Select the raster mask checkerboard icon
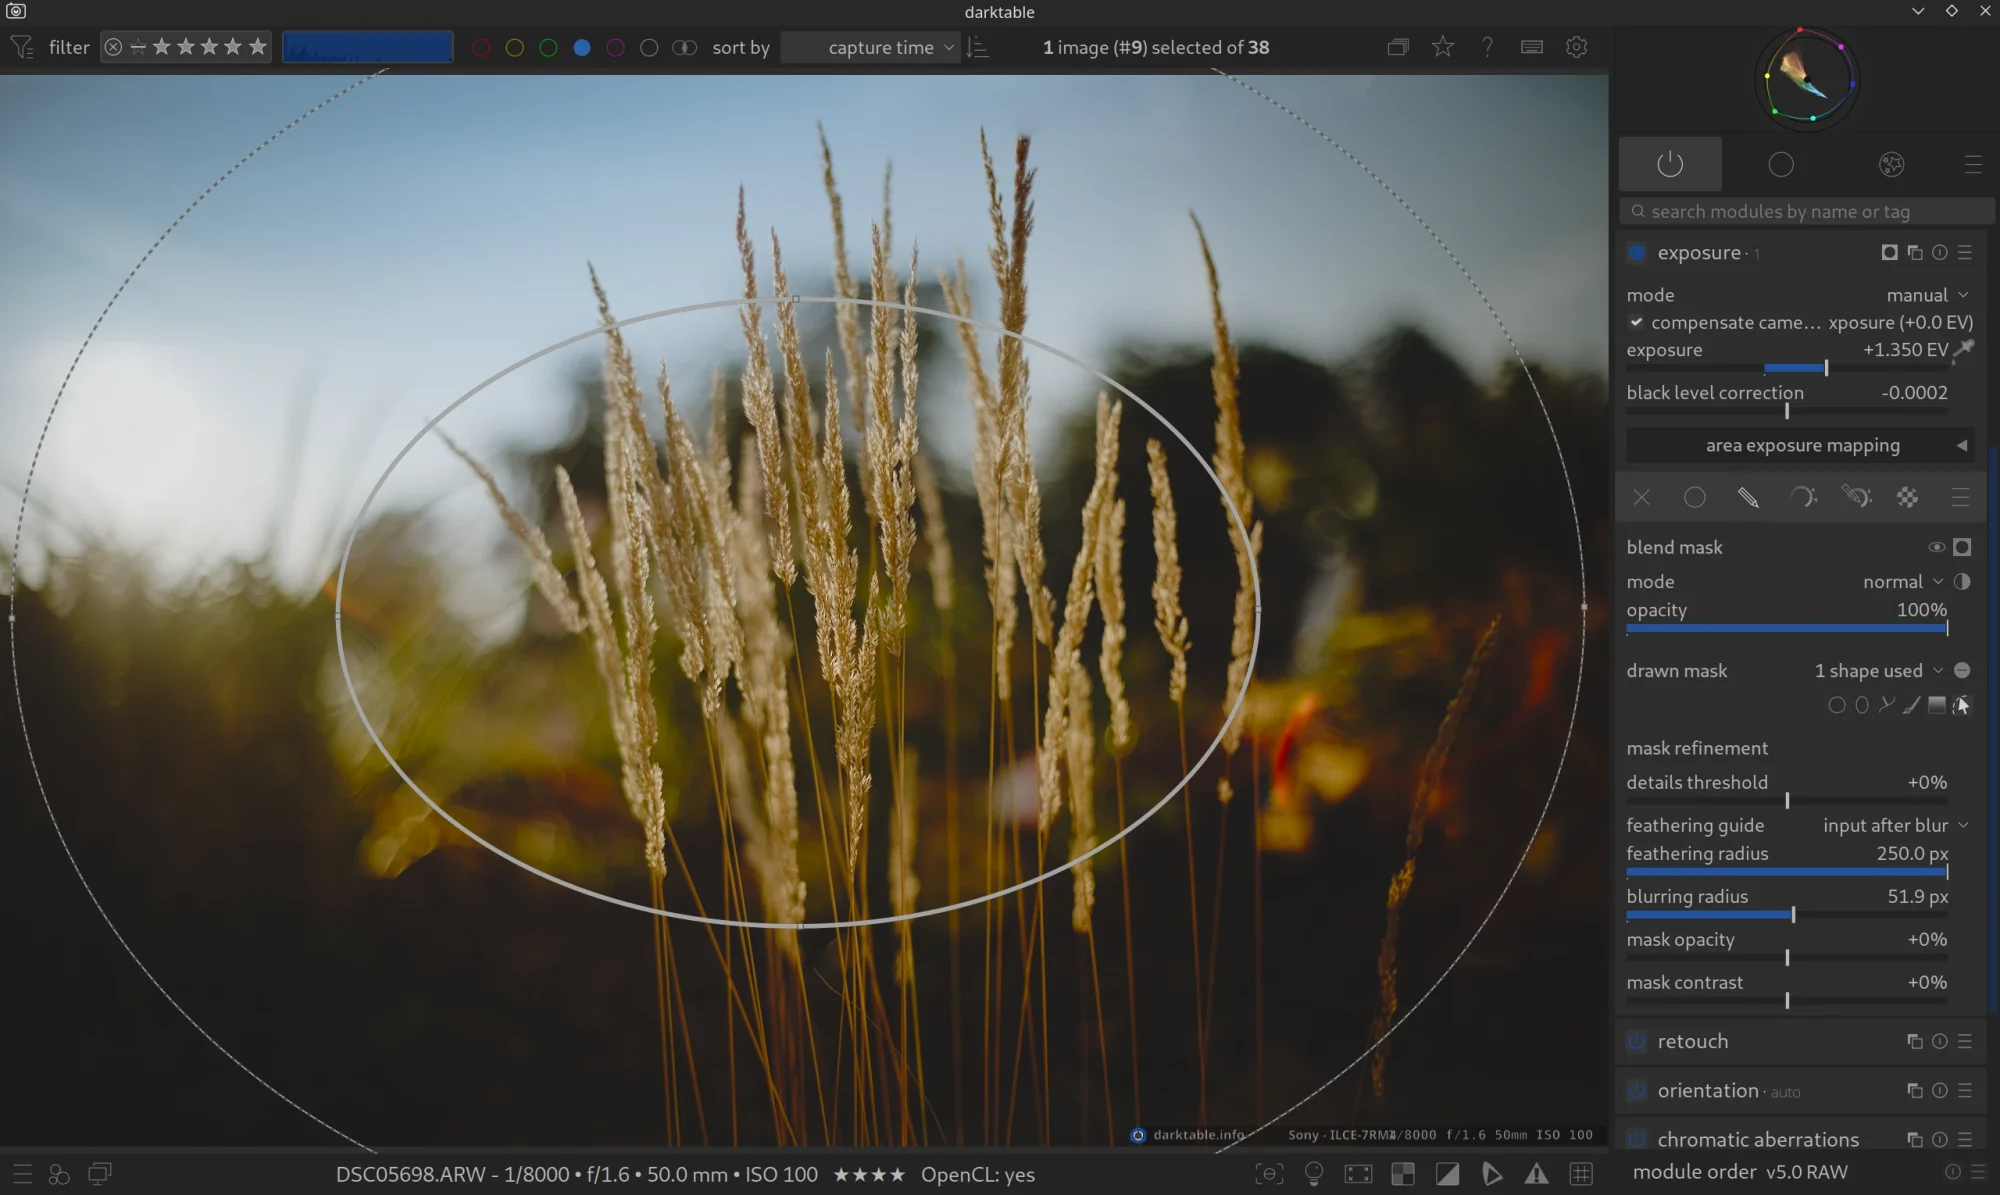 pyautogui.click(x=1907, y=497)
